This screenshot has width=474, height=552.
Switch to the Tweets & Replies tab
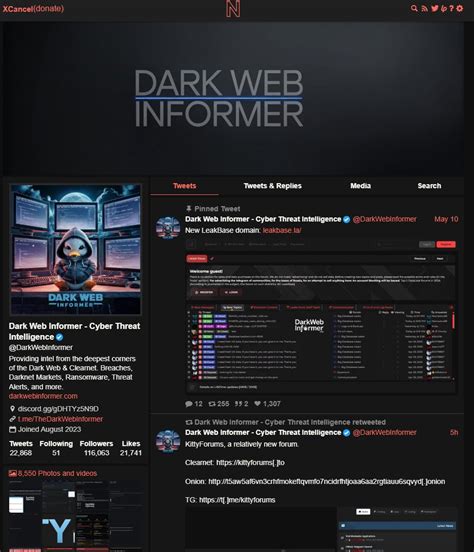tap(273, 186)
